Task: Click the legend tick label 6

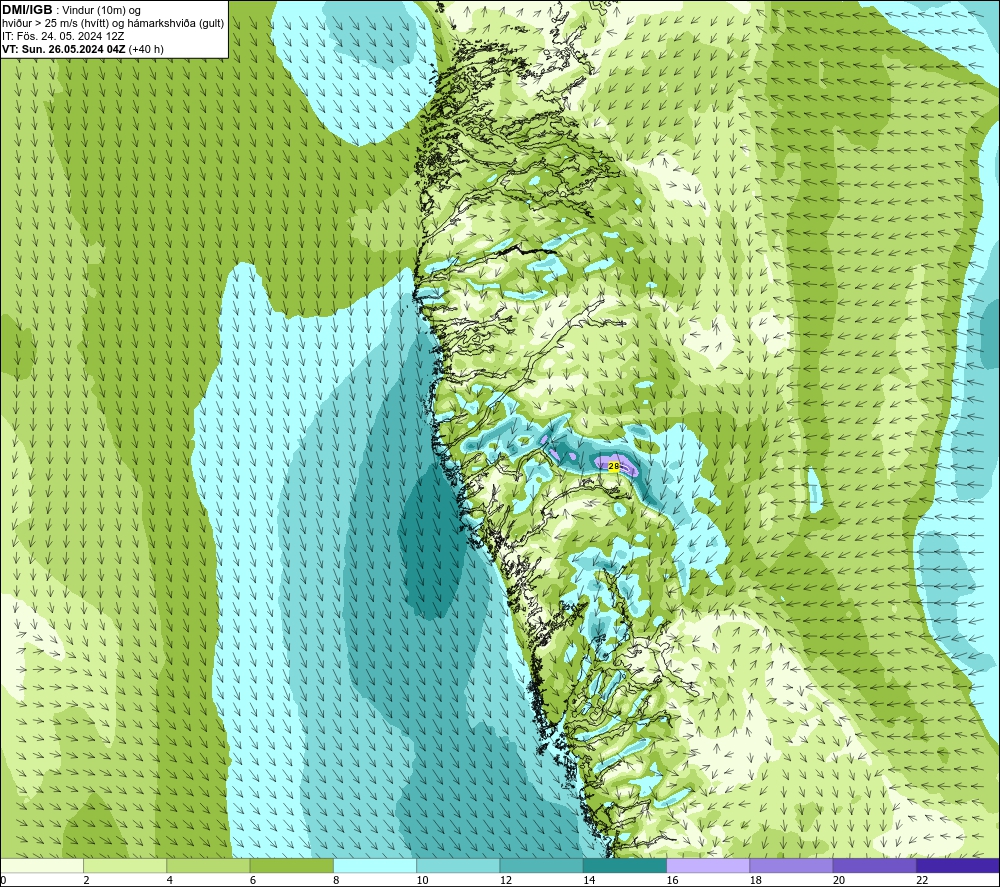Action: [x=253, y=880]
